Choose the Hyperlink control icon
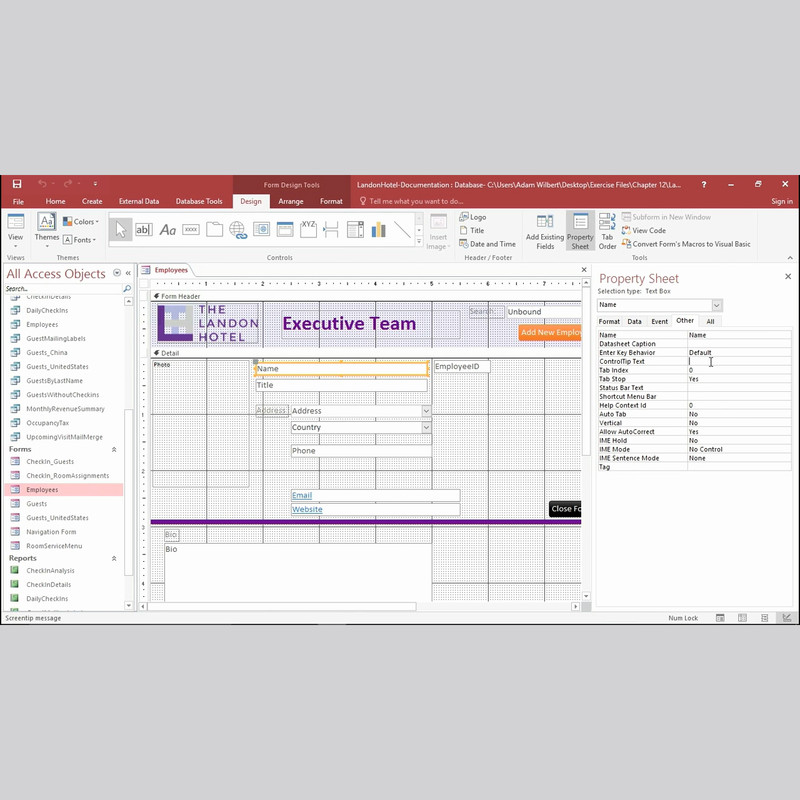The image size is (800, 800). pyautogui.click(x=238, y=230)
